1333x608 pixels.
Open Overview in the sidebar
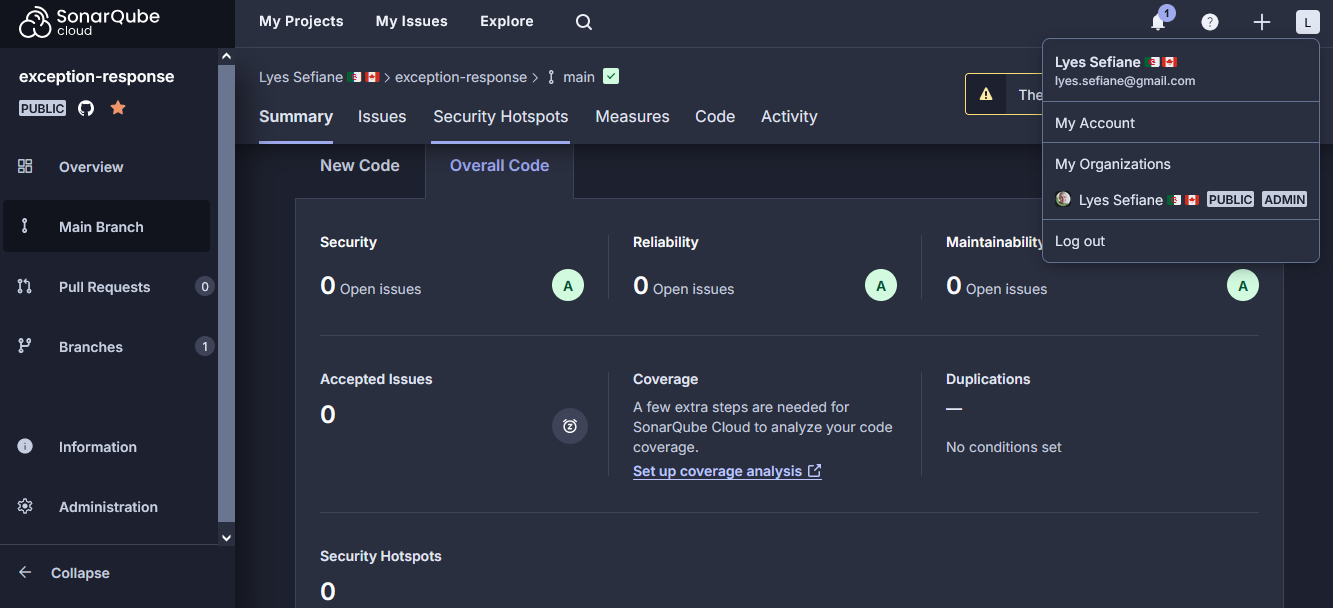[x=106, y=166]
